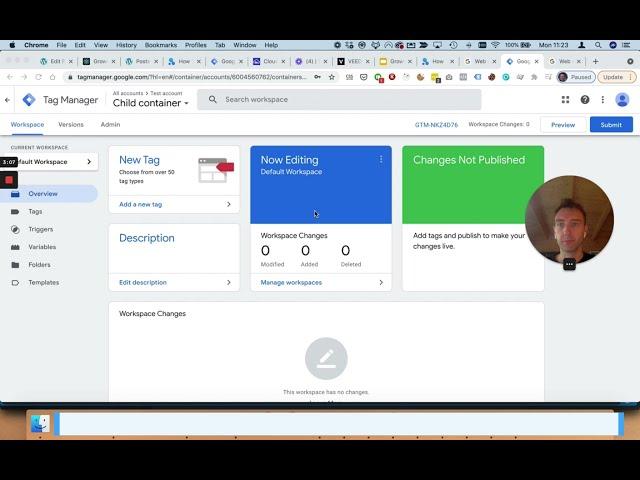The height and width of the screenshot is (480, 640).
Task: Click the Tags sidebar icon
Action: click(15, 211)
